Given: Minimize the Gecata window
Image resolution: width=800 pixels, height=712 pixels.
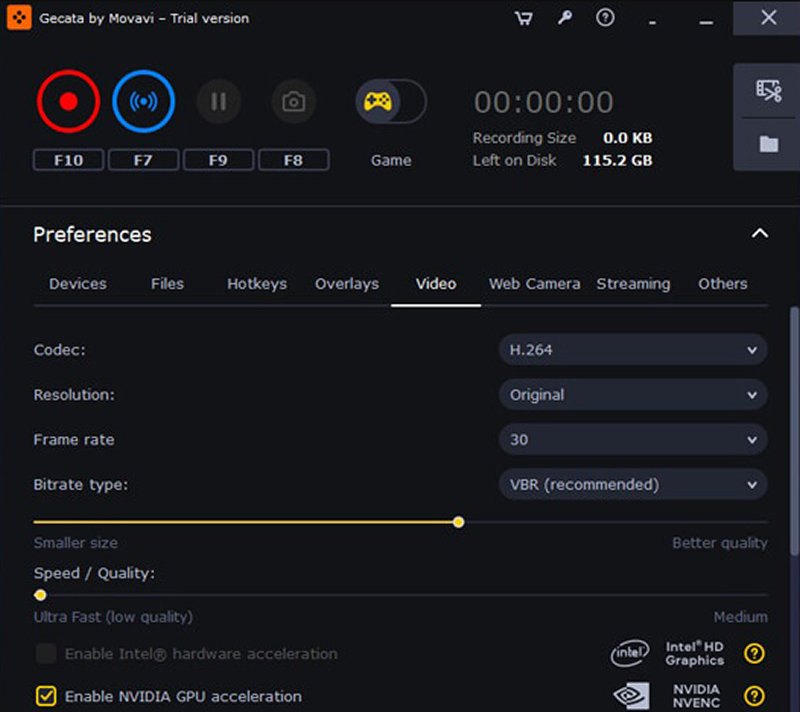Looking at the screenshot, I should (x=706, y=22).
